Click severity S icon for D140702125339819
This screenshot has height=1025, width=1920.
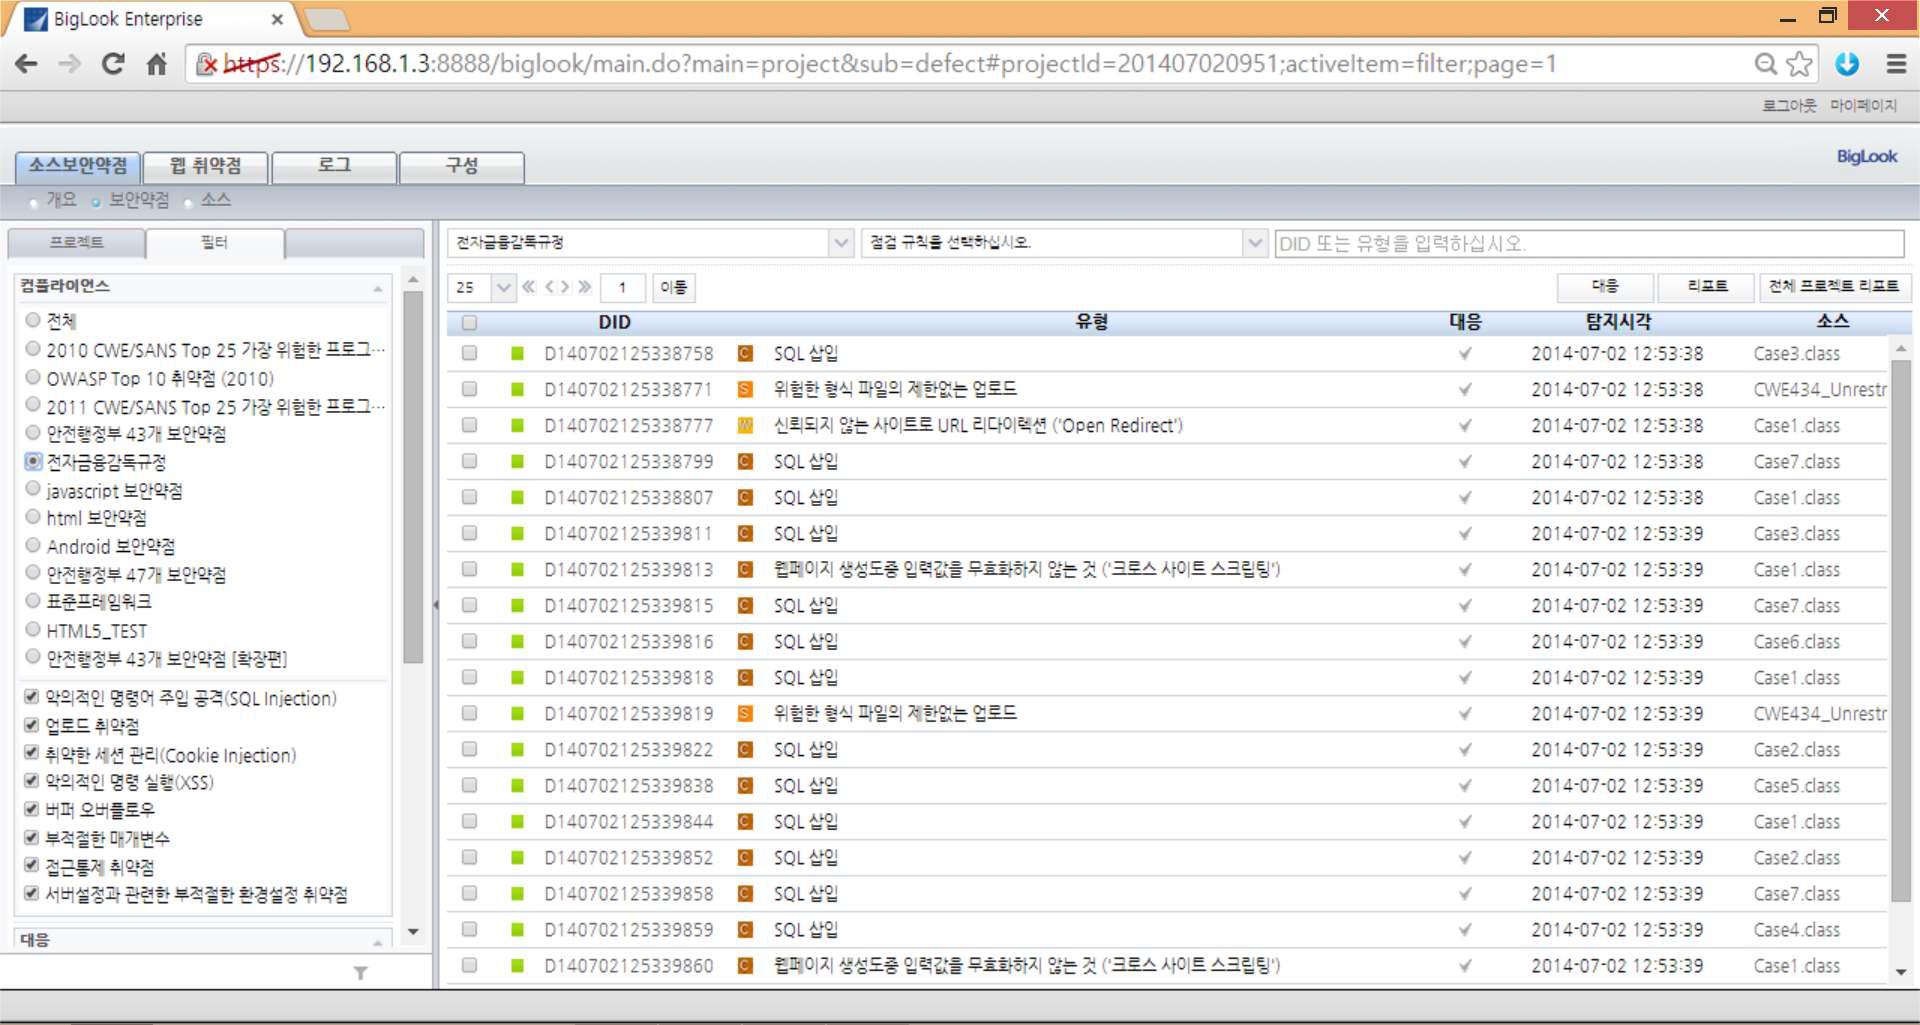coord(745,713)
